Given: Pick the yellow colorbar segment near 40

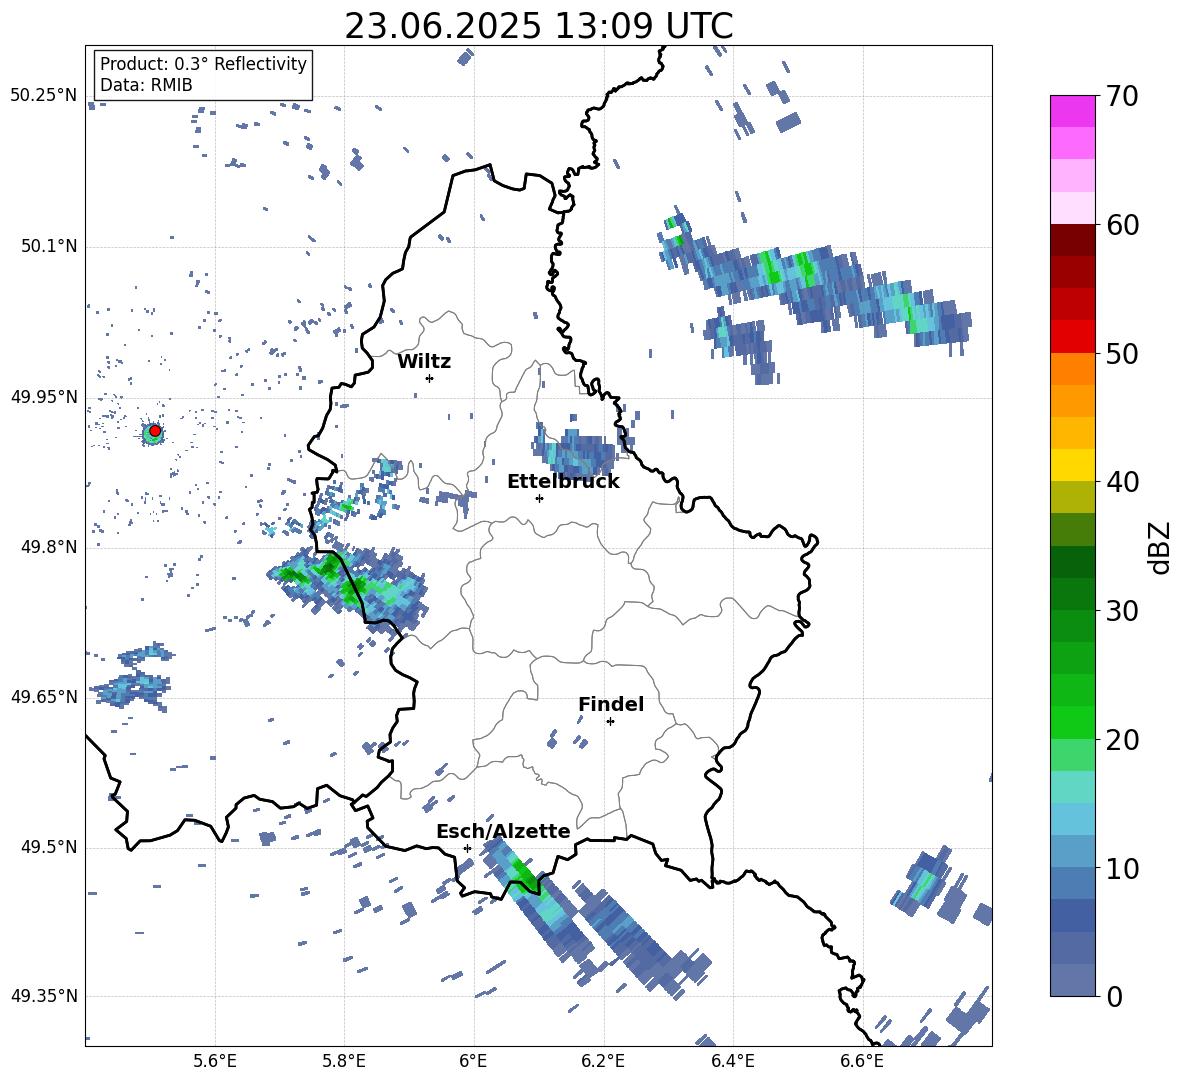Looking at the screenshot, I should point(1072,465).
